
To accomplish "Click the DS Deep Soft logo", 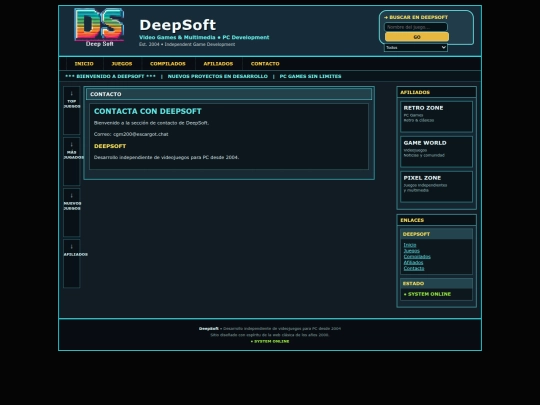I will [x=99, y=28].
